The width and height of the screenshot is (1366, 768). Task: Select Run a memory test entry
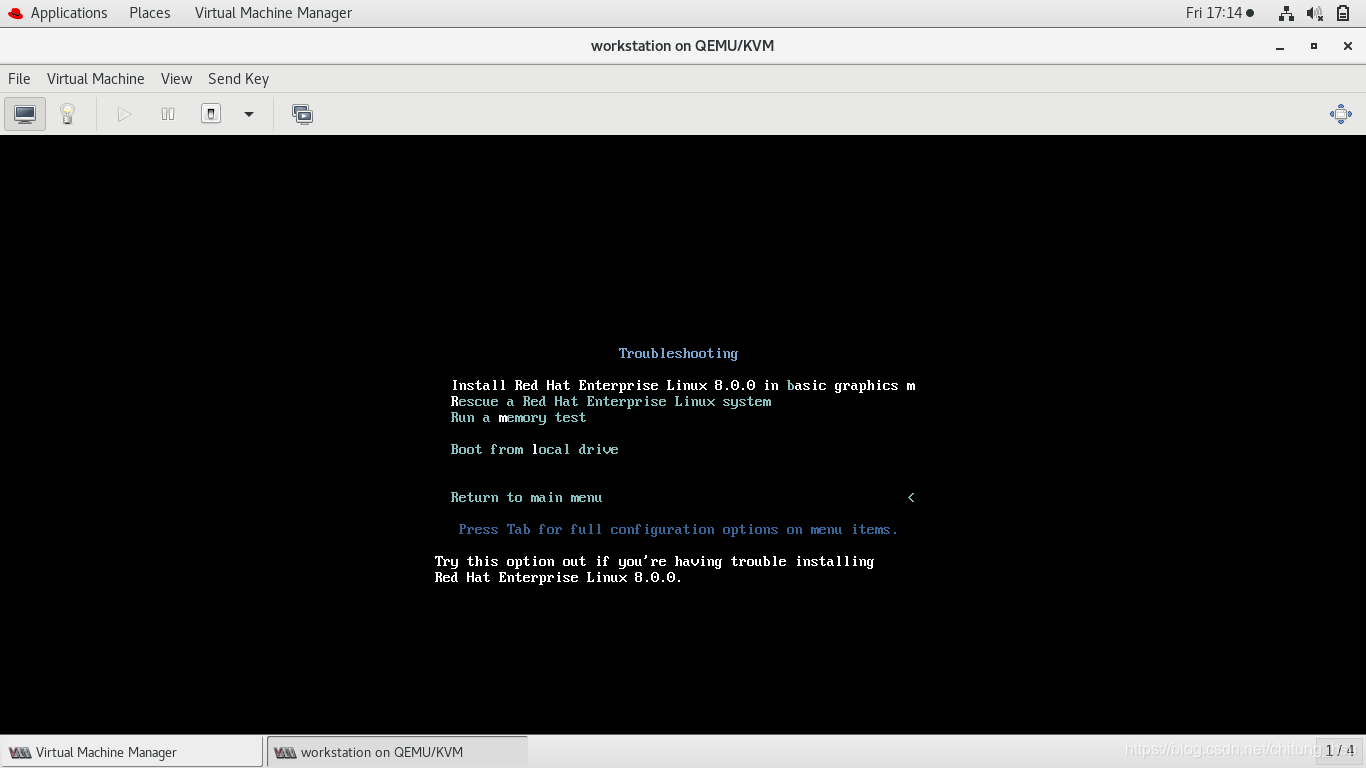point(518,417)
